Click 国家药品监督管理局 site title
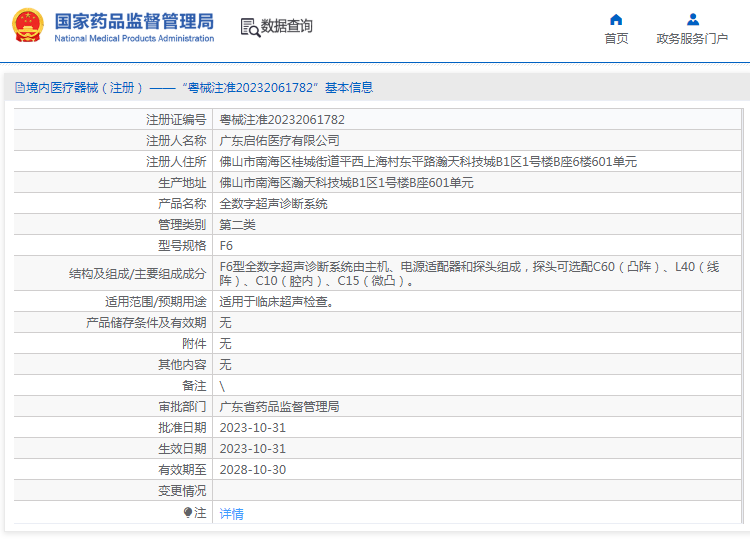750x540 pixels. point(134,21)
